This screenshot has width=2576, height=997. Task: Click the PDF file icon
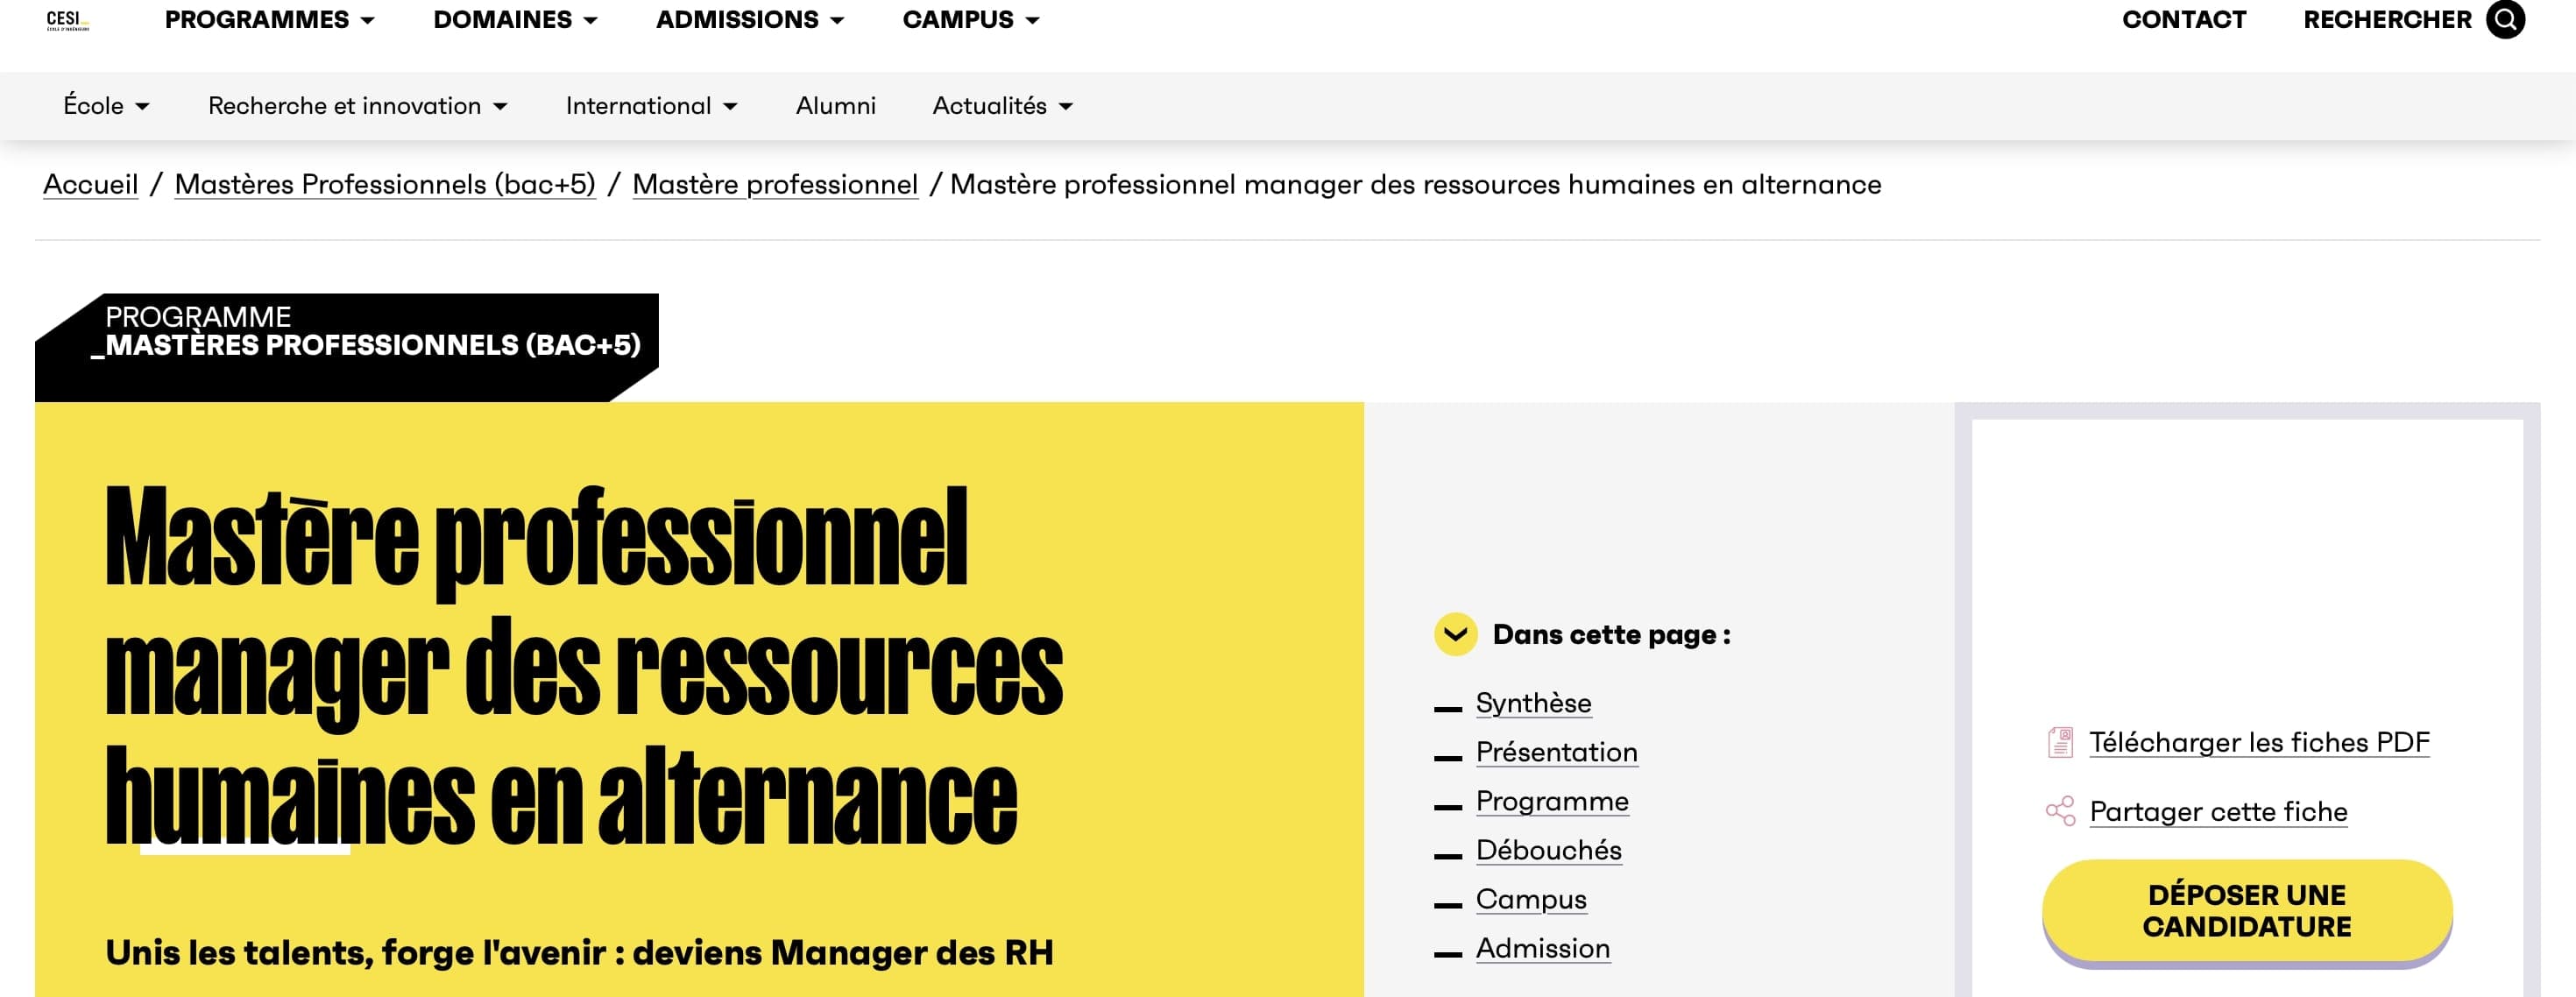coord(2060,742)
